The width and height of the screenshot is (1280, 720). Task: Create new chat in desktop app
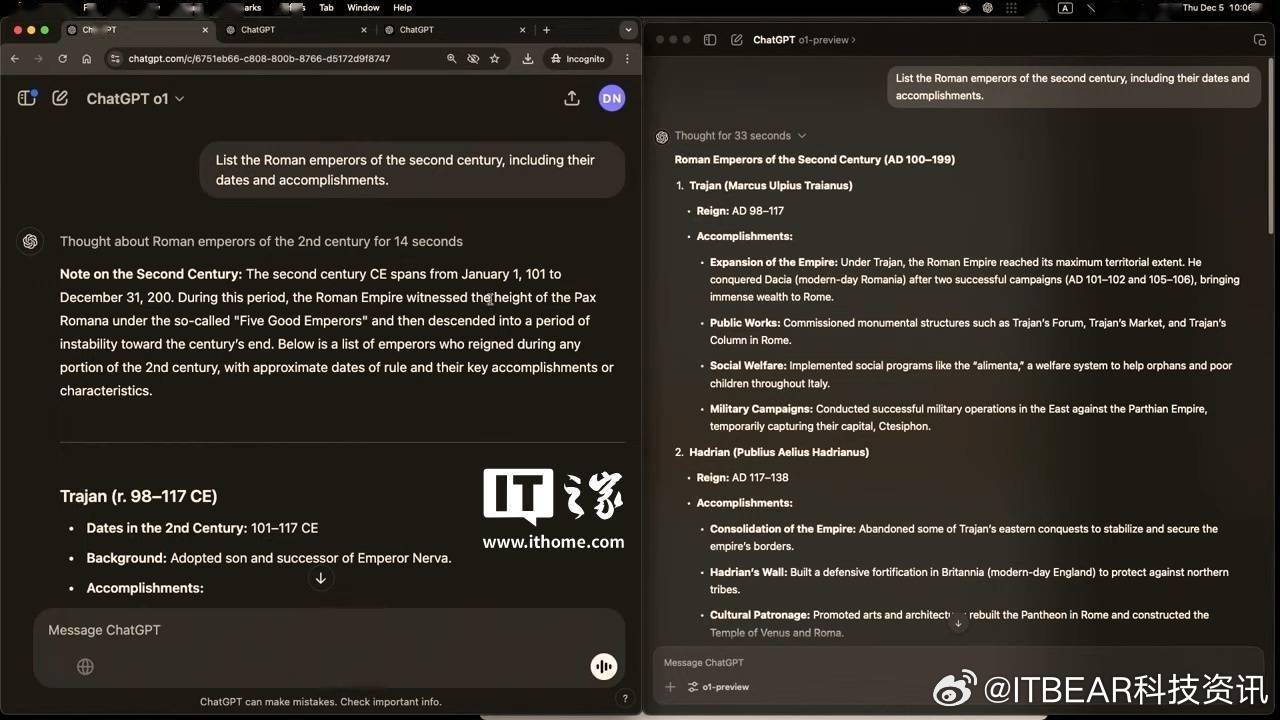point(737,40)
